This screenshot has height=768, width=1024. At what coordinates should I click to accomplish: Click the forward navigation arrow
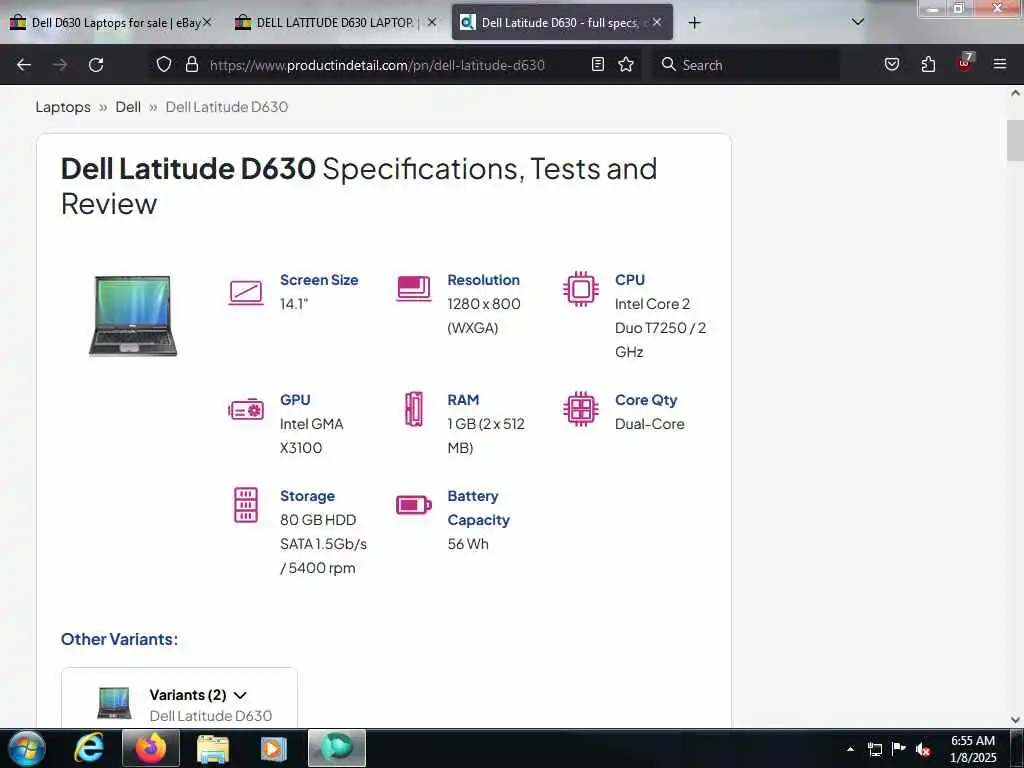point(60,65)
